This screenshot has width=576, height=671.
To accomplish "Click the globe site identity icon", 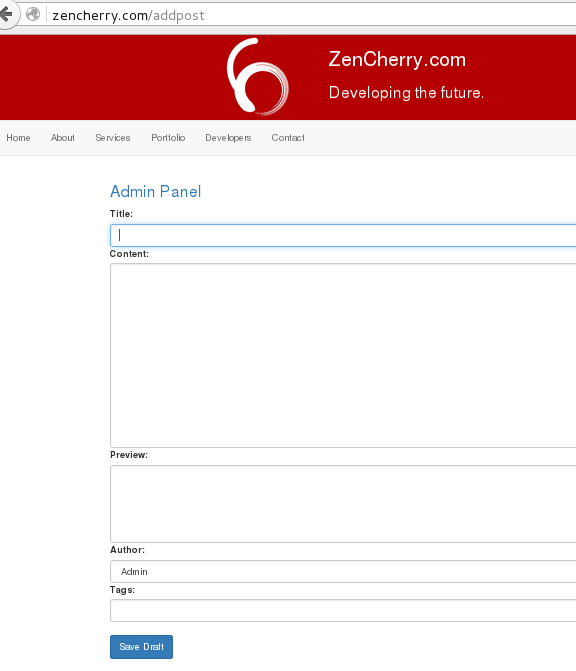I will tap(33, 15).
